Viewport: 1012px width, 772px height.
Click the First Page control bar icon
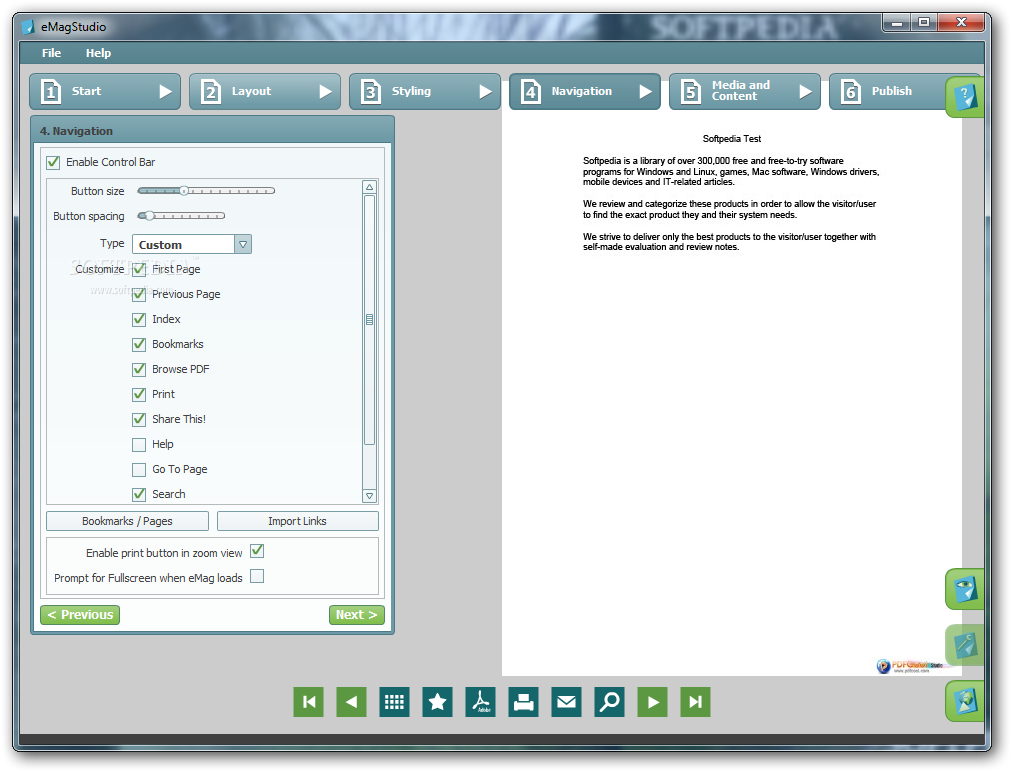[309, 702]
